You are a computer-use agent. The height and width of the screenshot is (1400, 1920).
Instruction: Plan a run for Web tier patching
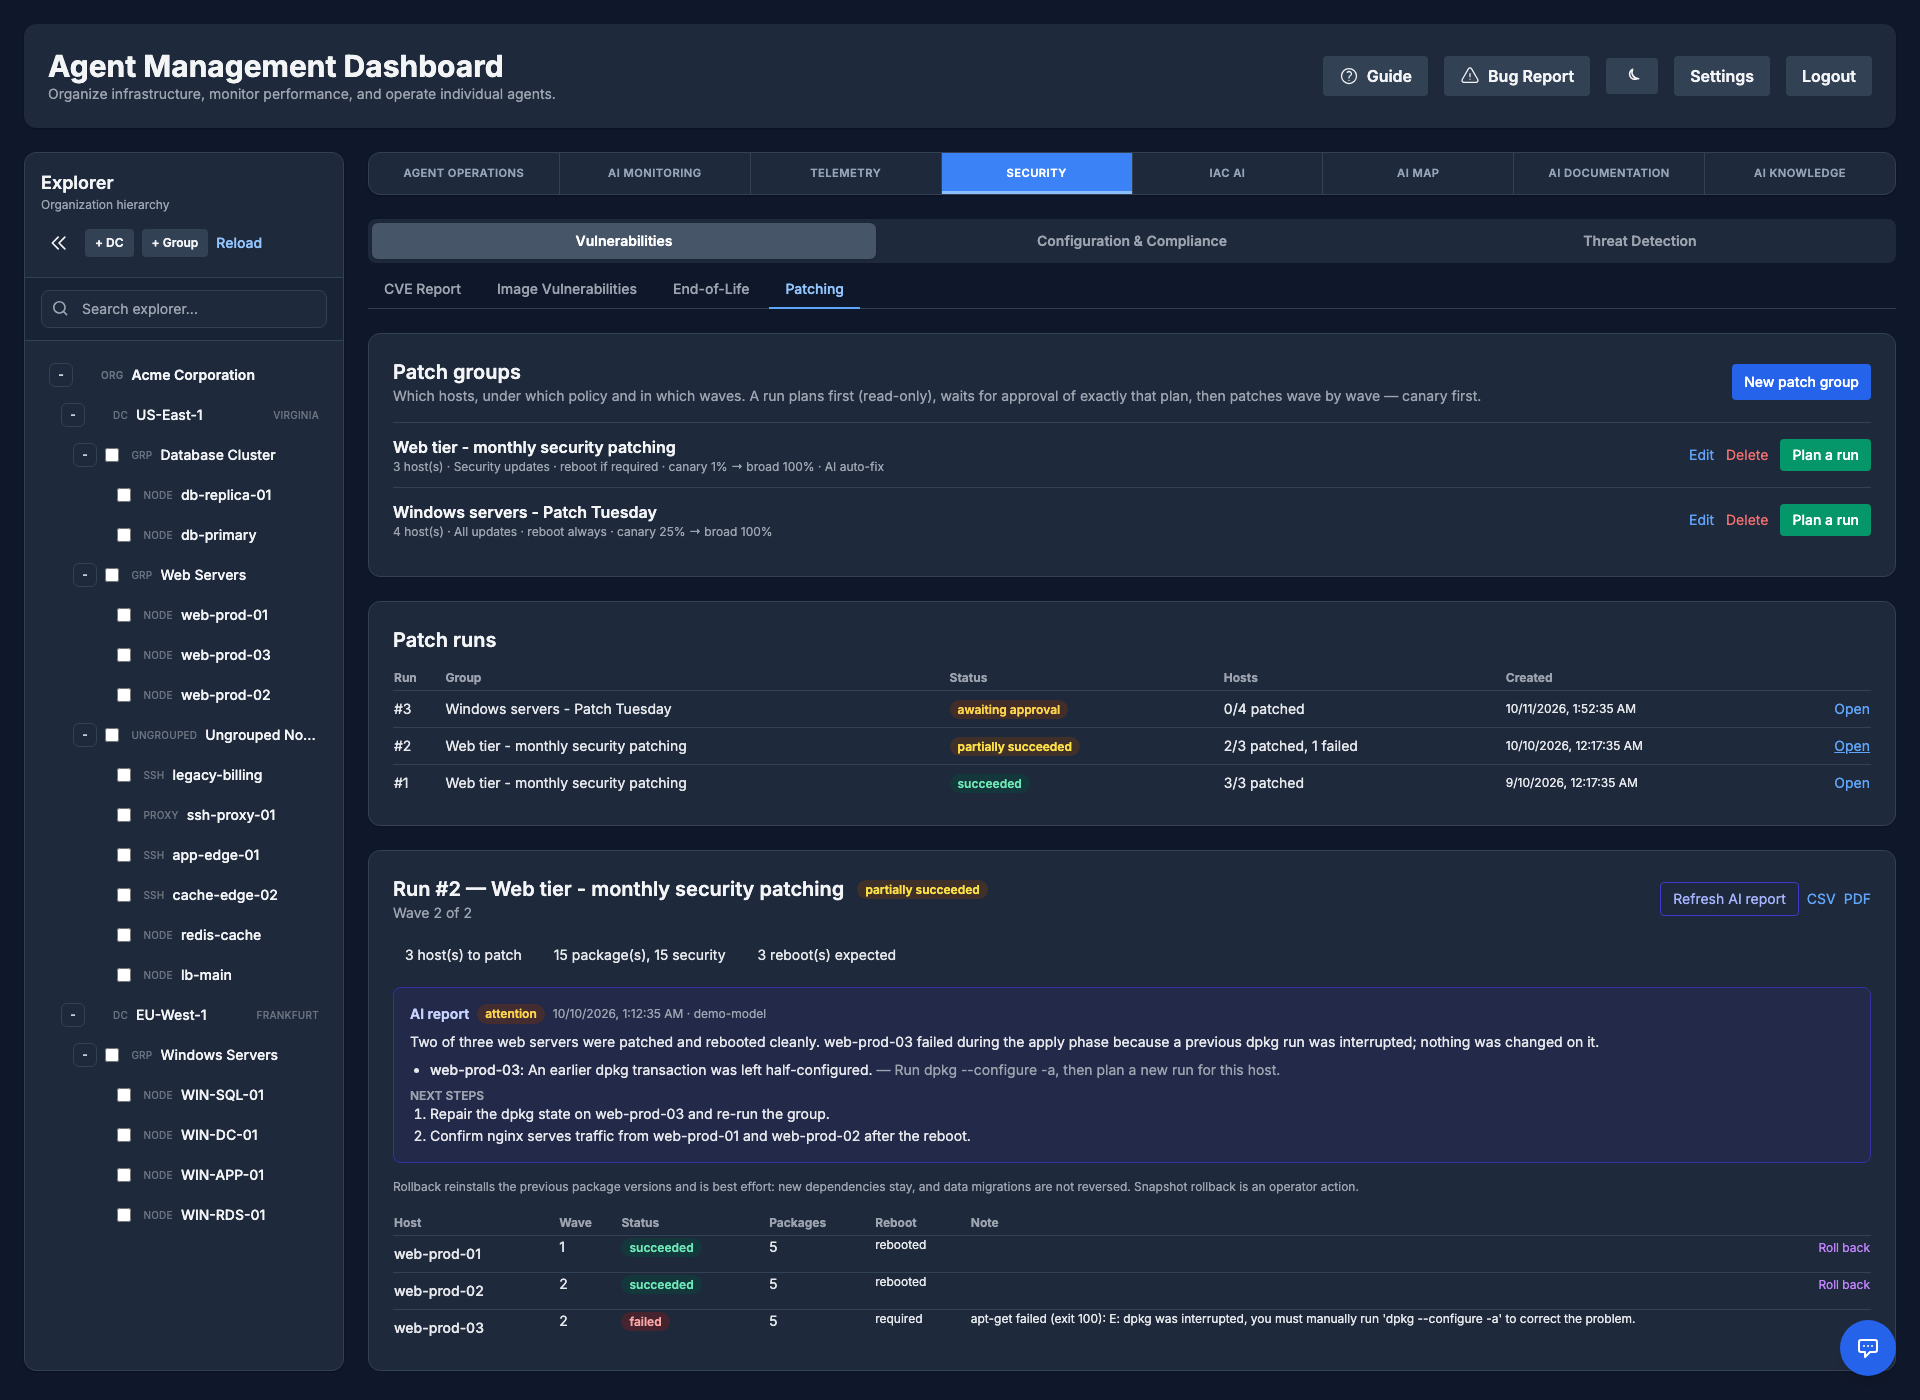(1824, 455)
